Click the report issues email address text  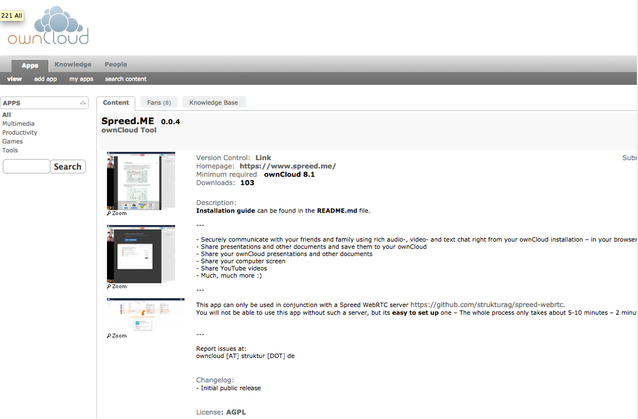tap(245, 356)
